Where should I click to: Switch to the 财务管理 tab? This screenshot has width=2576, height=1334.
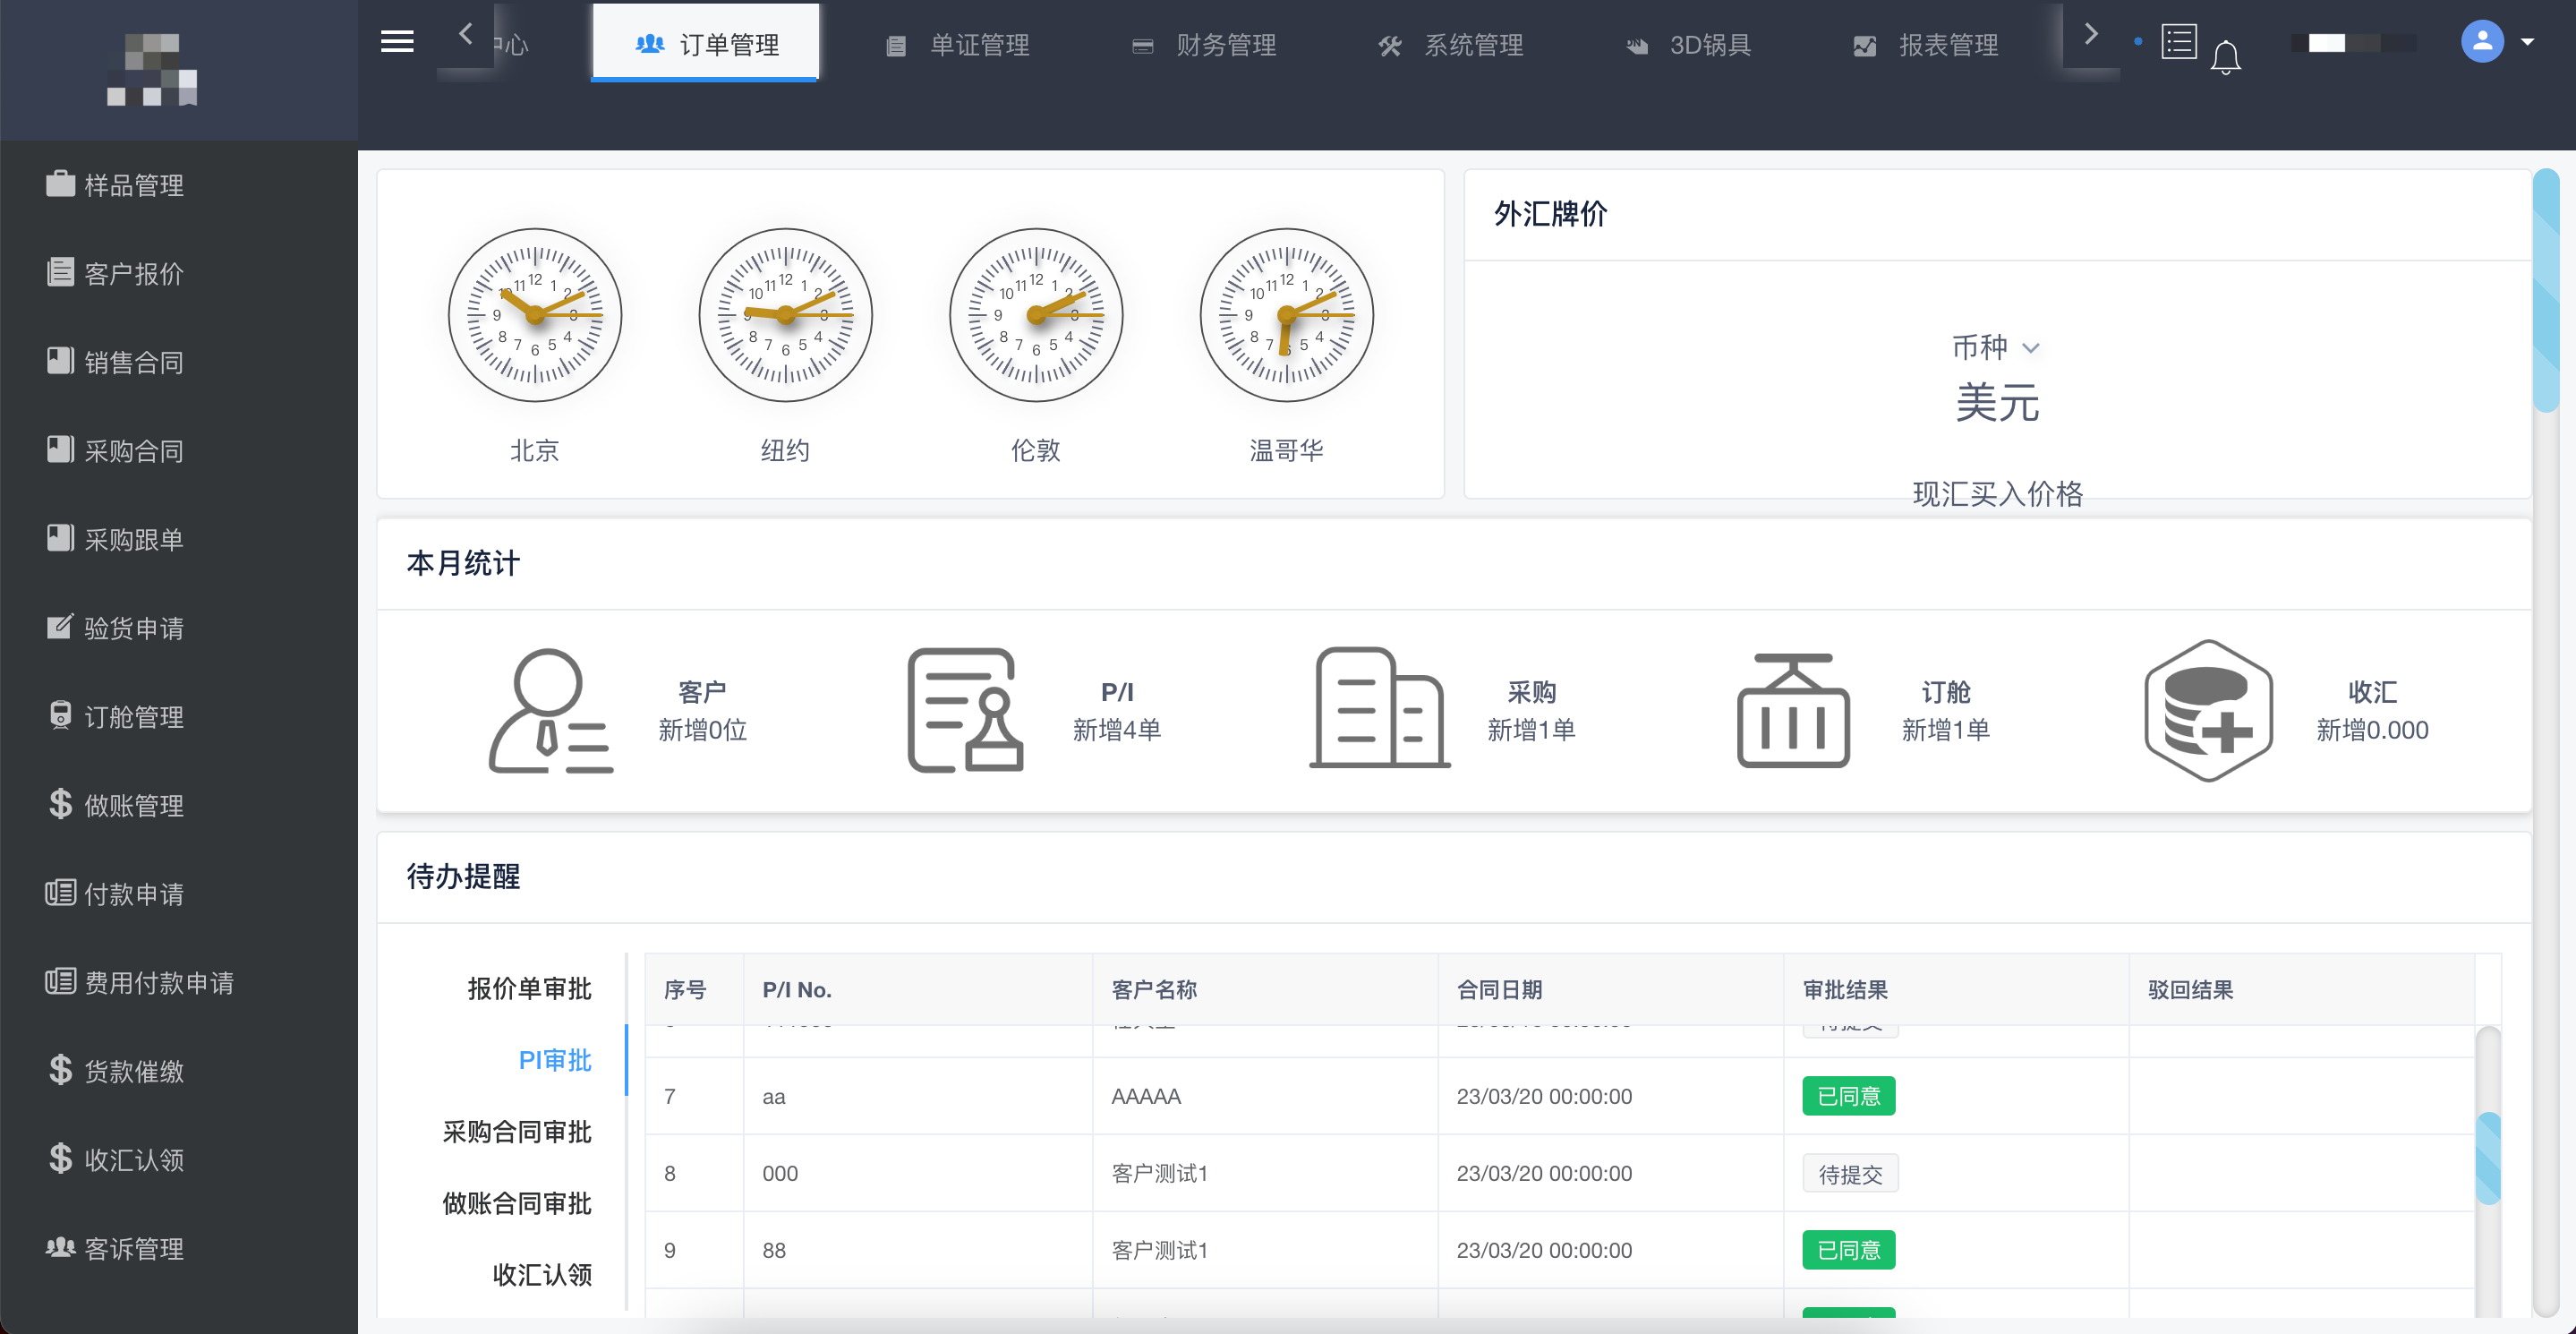point(1204,45)
